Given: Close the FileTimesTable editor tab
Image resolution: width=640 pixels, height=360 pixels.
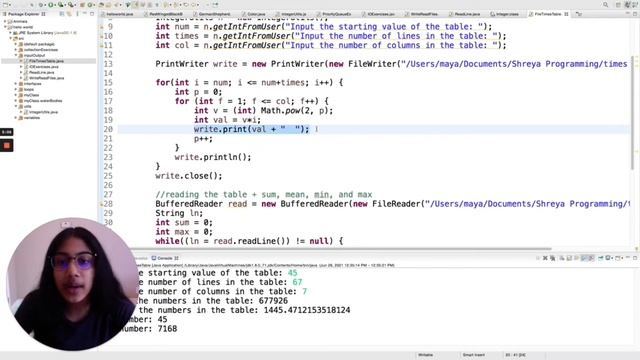Looking at the screenshot, I should [566, 14].
